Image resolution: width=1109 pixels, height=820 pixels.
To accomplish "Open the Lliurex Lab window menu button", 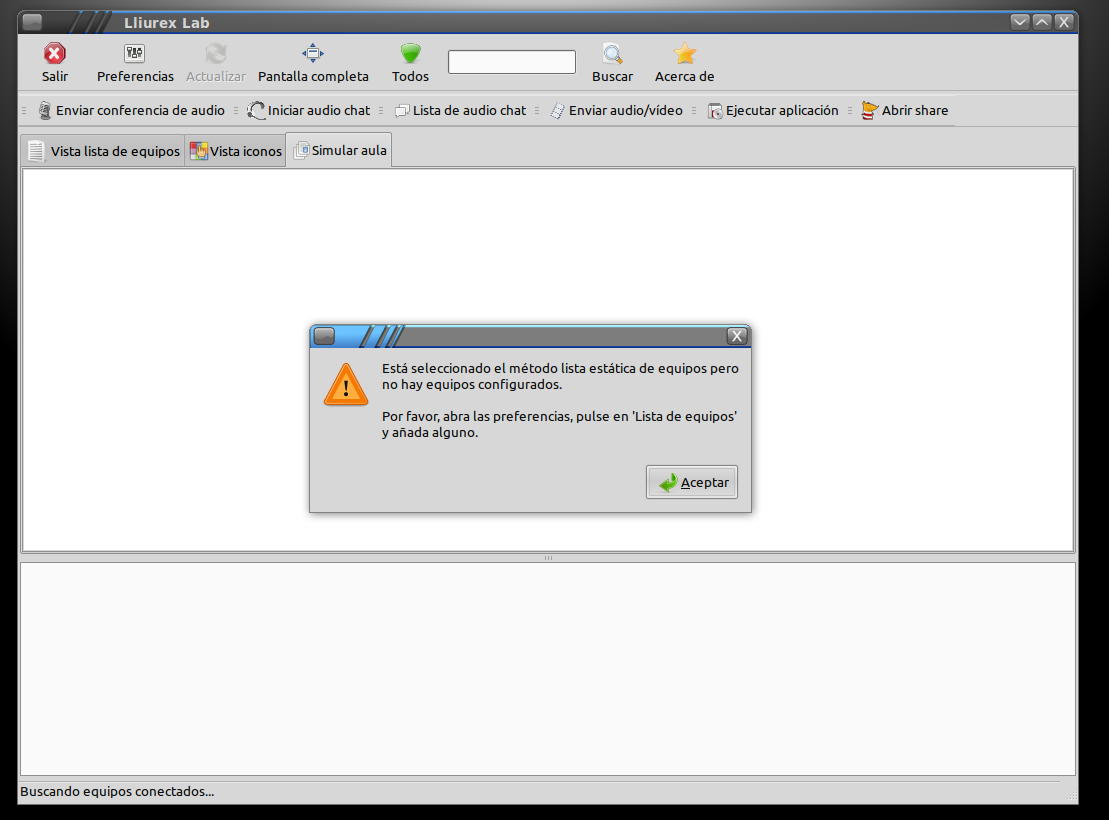I will tap(33, 22).
